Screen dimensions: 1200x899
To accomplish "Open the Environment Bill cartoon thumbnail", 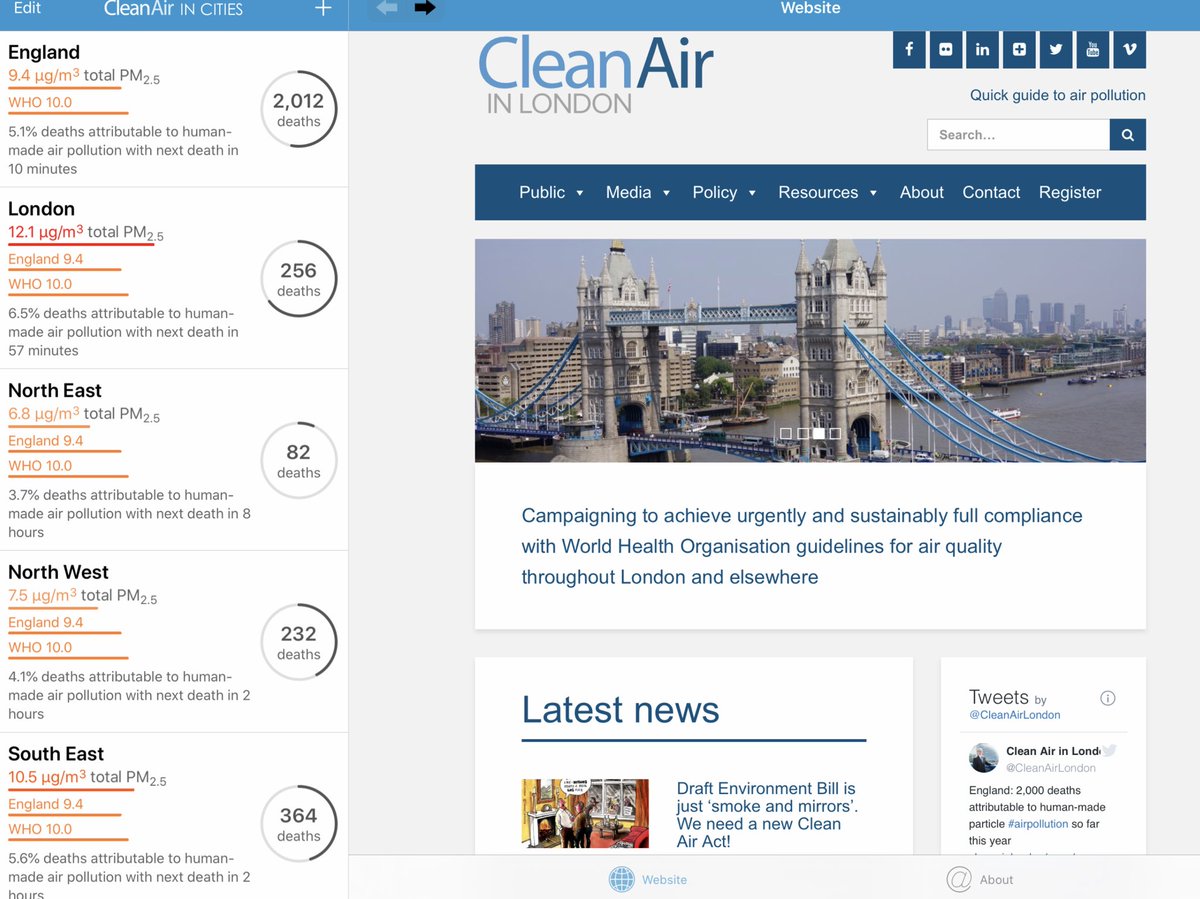I will [585, 814].
